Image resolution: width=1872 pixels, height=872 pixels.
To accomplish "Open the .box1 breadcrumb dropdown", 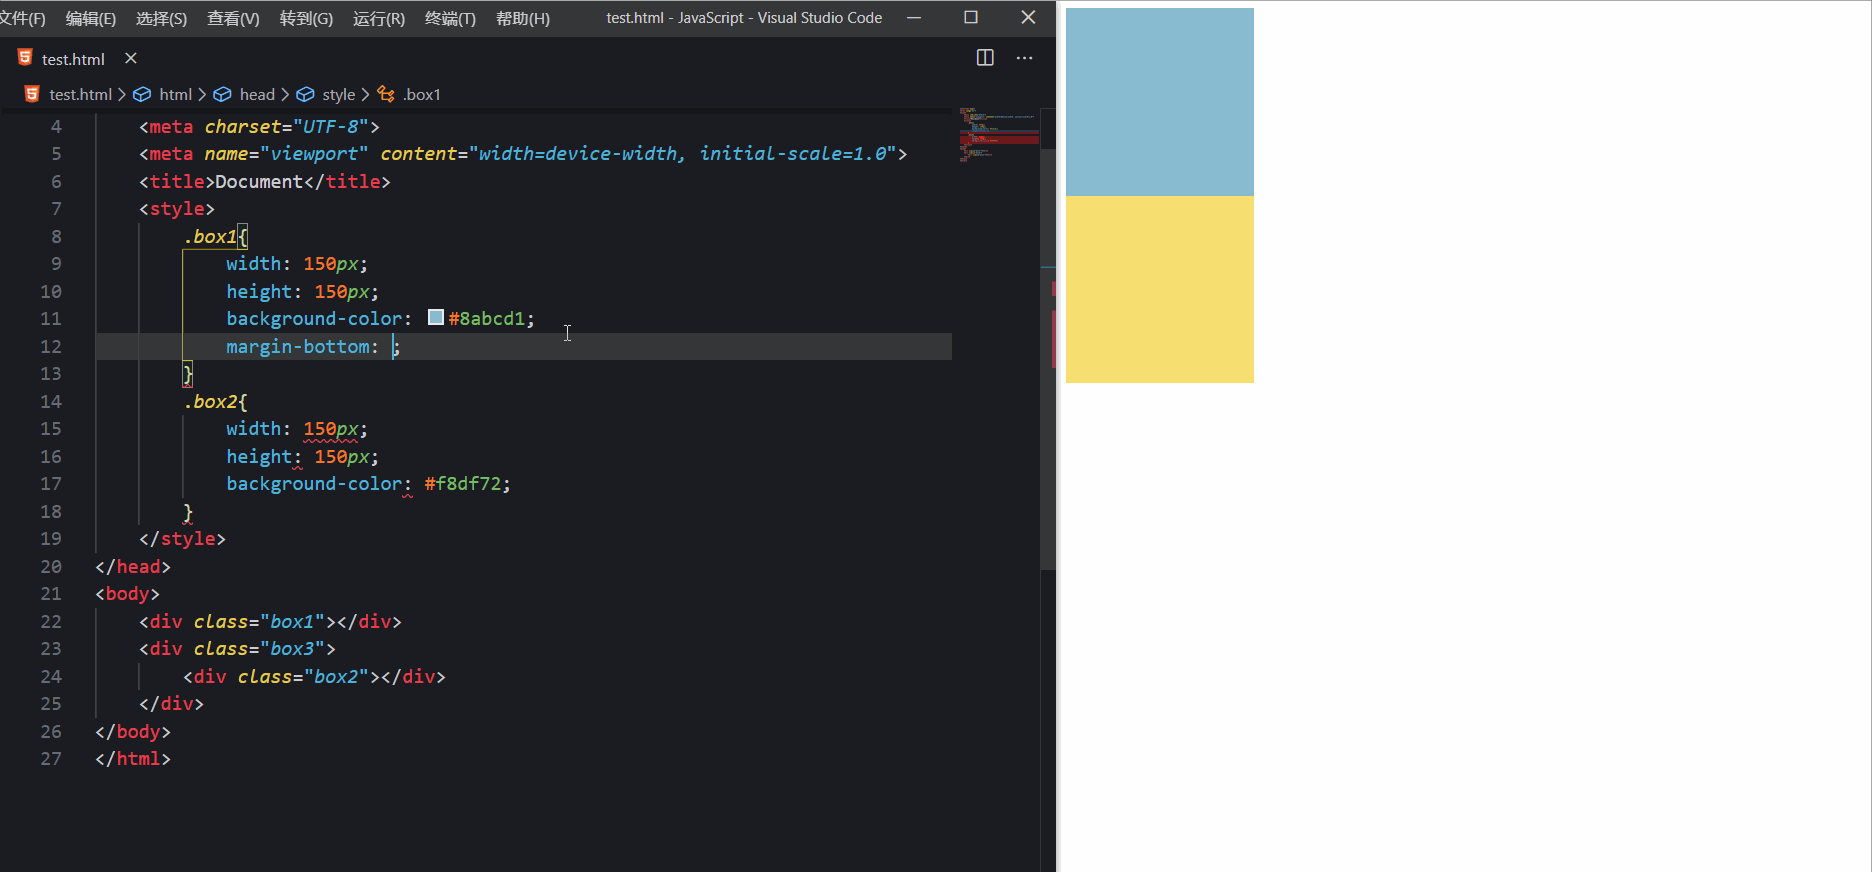I will [x=422, y=94].
